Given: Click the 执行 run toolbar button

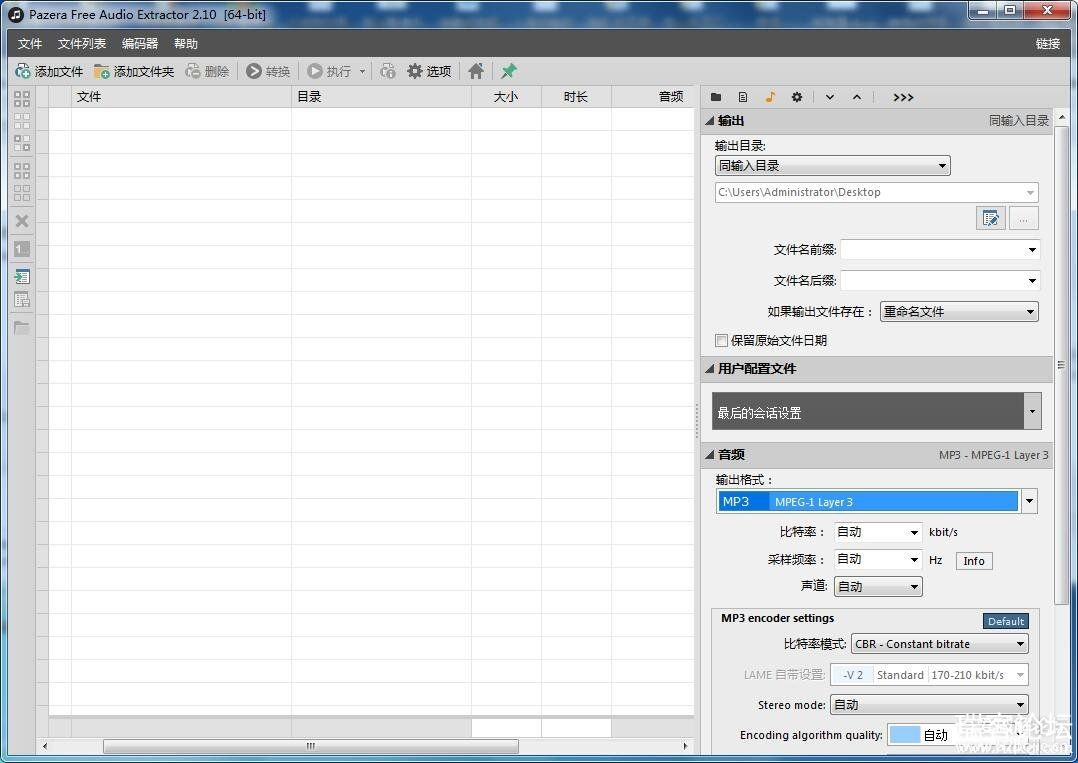Looking at the screenshot, I should click(x=329, y=71).
